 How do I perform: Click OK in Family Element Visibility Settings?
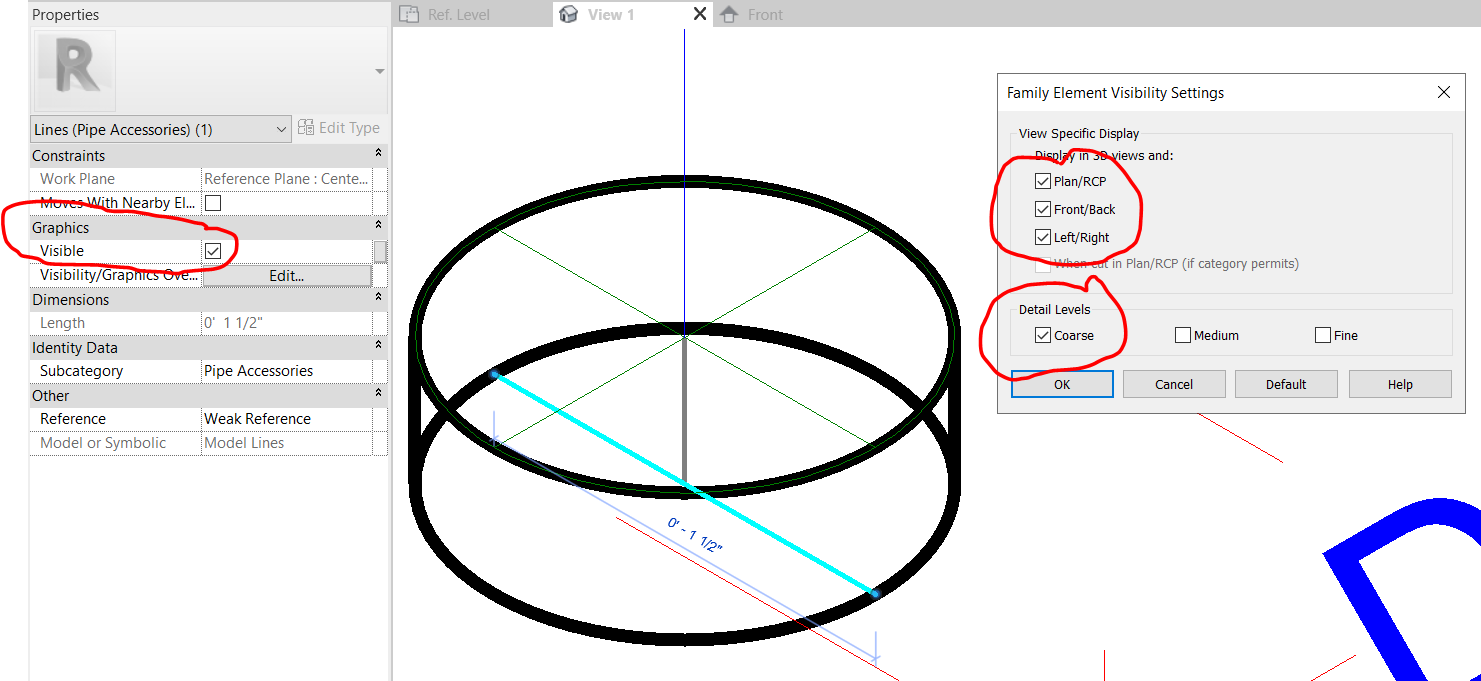(x=1062, y=384)
